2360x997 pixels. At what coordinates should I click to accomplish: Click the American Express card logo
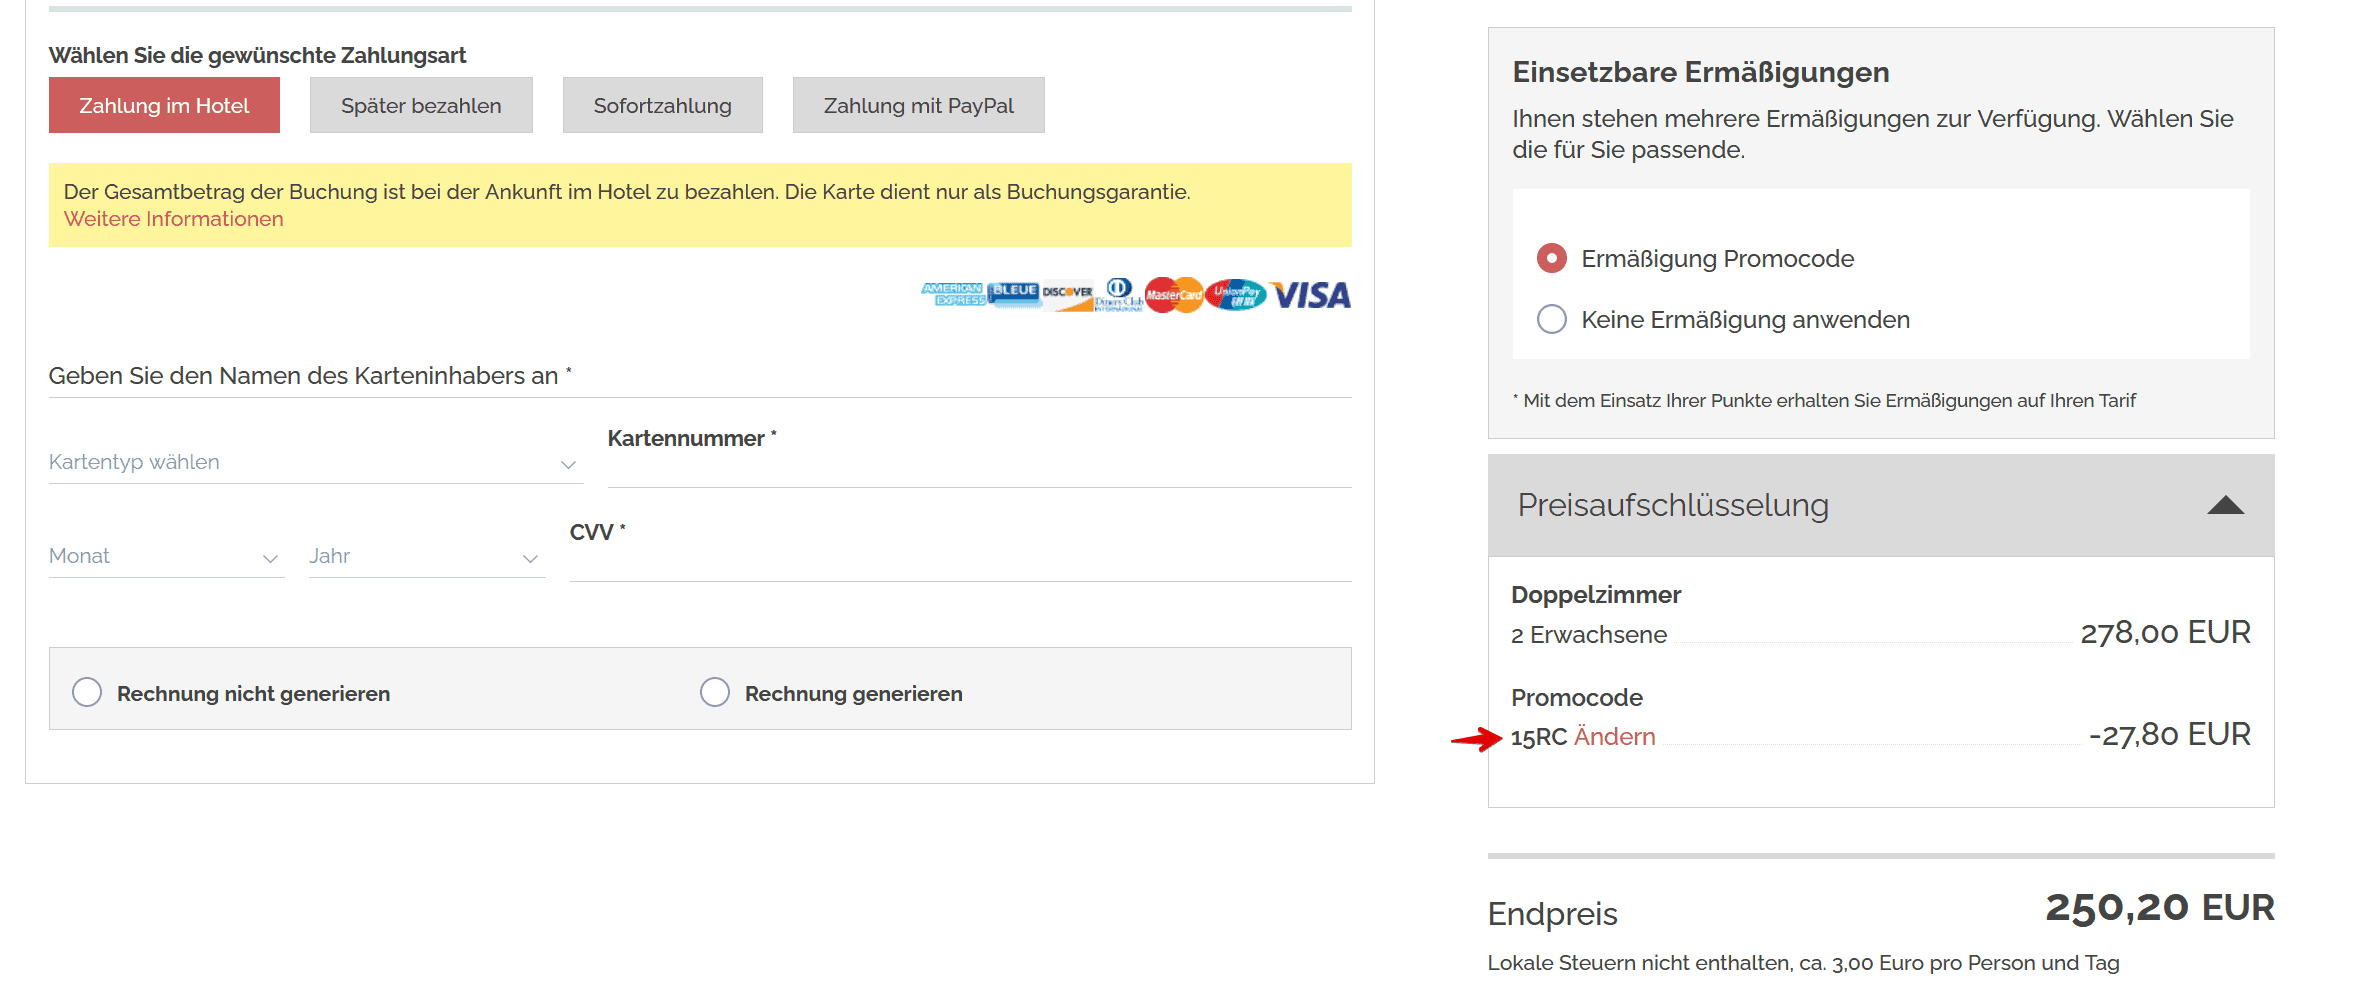coord(952,294)
